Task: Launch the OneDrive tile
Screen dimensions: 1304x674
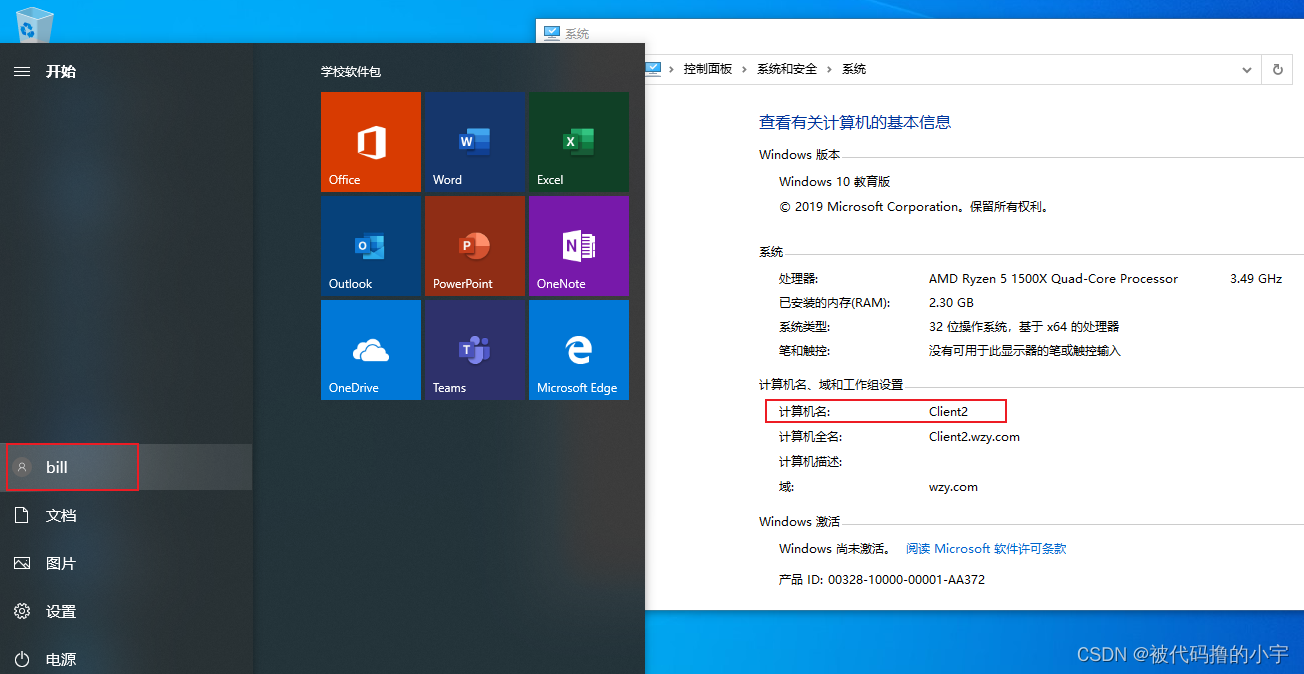Action: pos(371,350)
